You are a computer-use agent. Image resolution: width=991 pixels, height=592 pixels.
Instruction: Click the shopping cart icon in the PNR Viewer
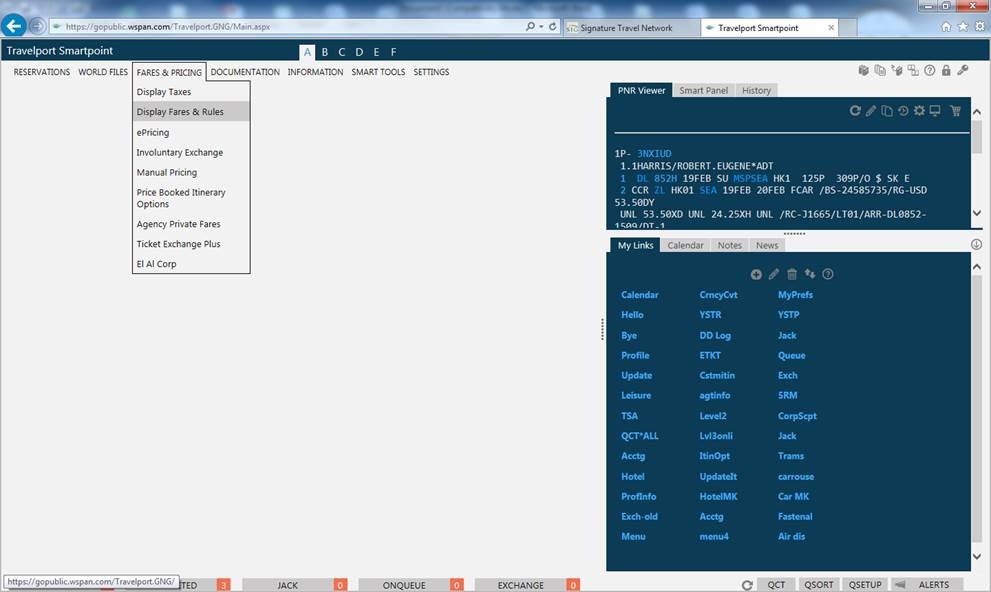pos(955,111)
